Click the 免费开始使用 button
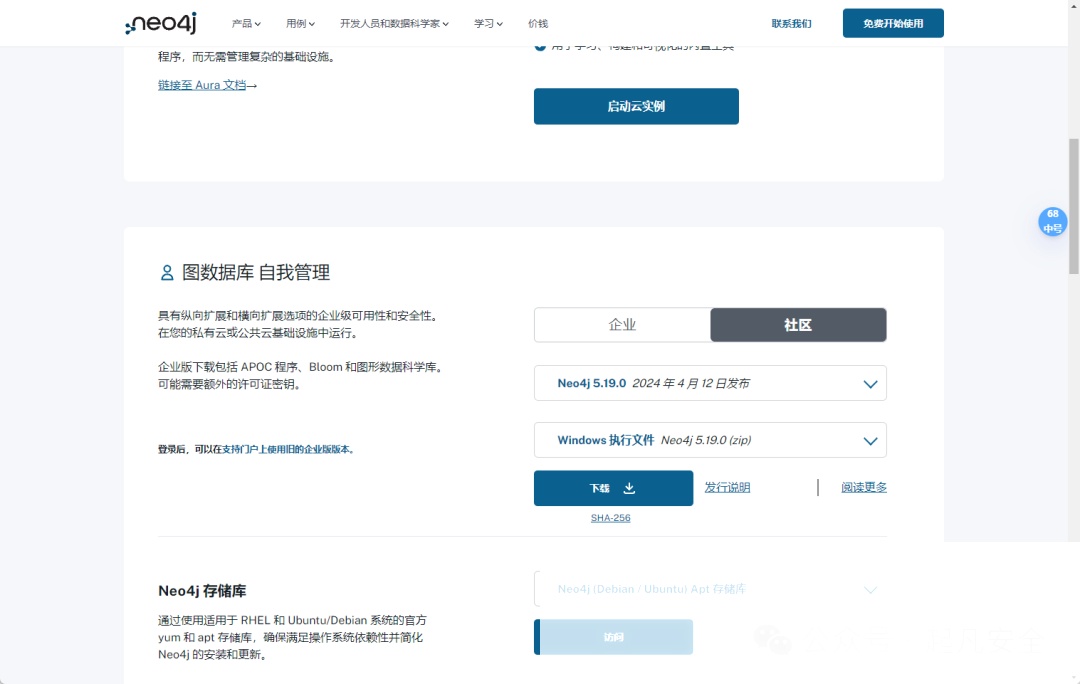 click(893, 23)
